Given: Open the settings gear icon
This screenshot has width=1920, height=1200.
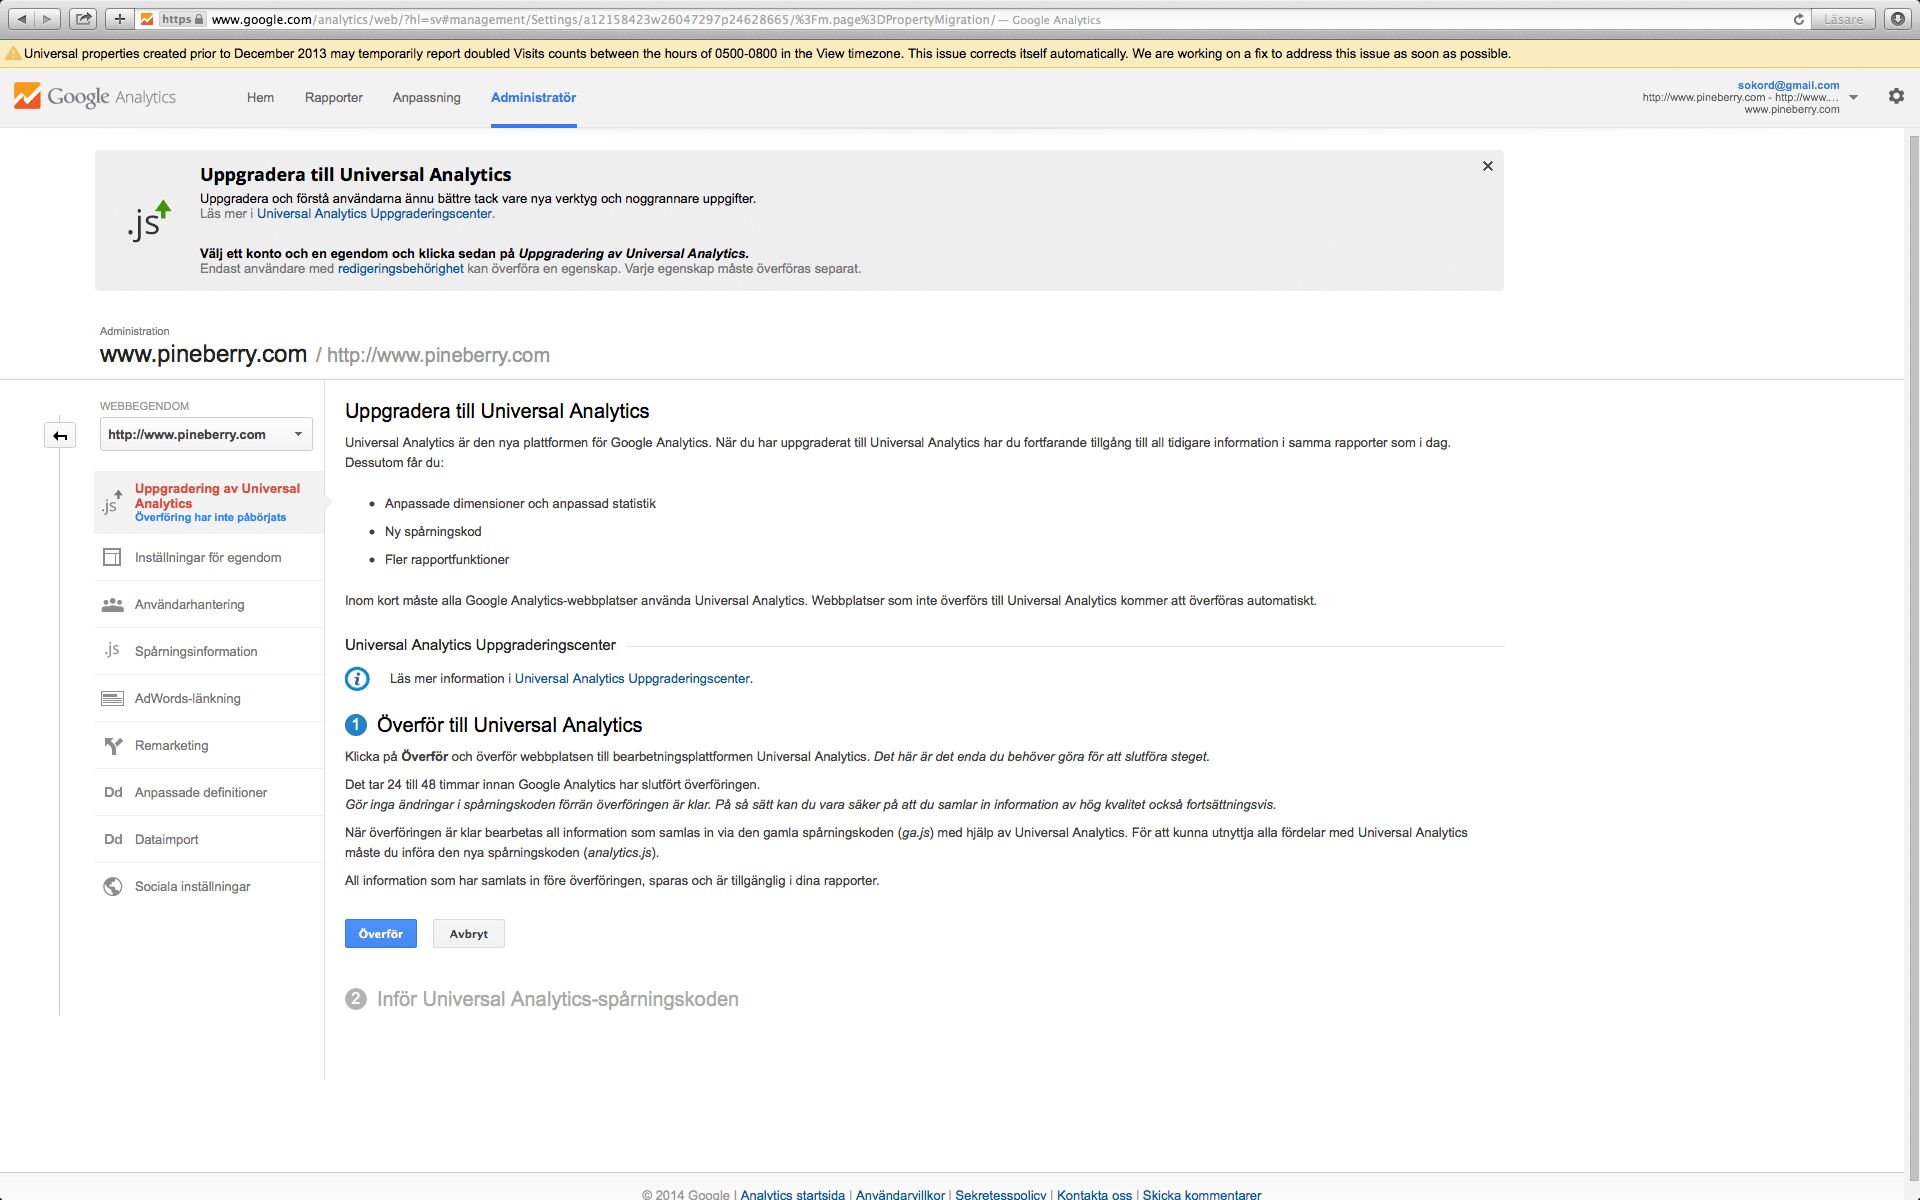Looking at the screenshot, I should point(1896,96).
